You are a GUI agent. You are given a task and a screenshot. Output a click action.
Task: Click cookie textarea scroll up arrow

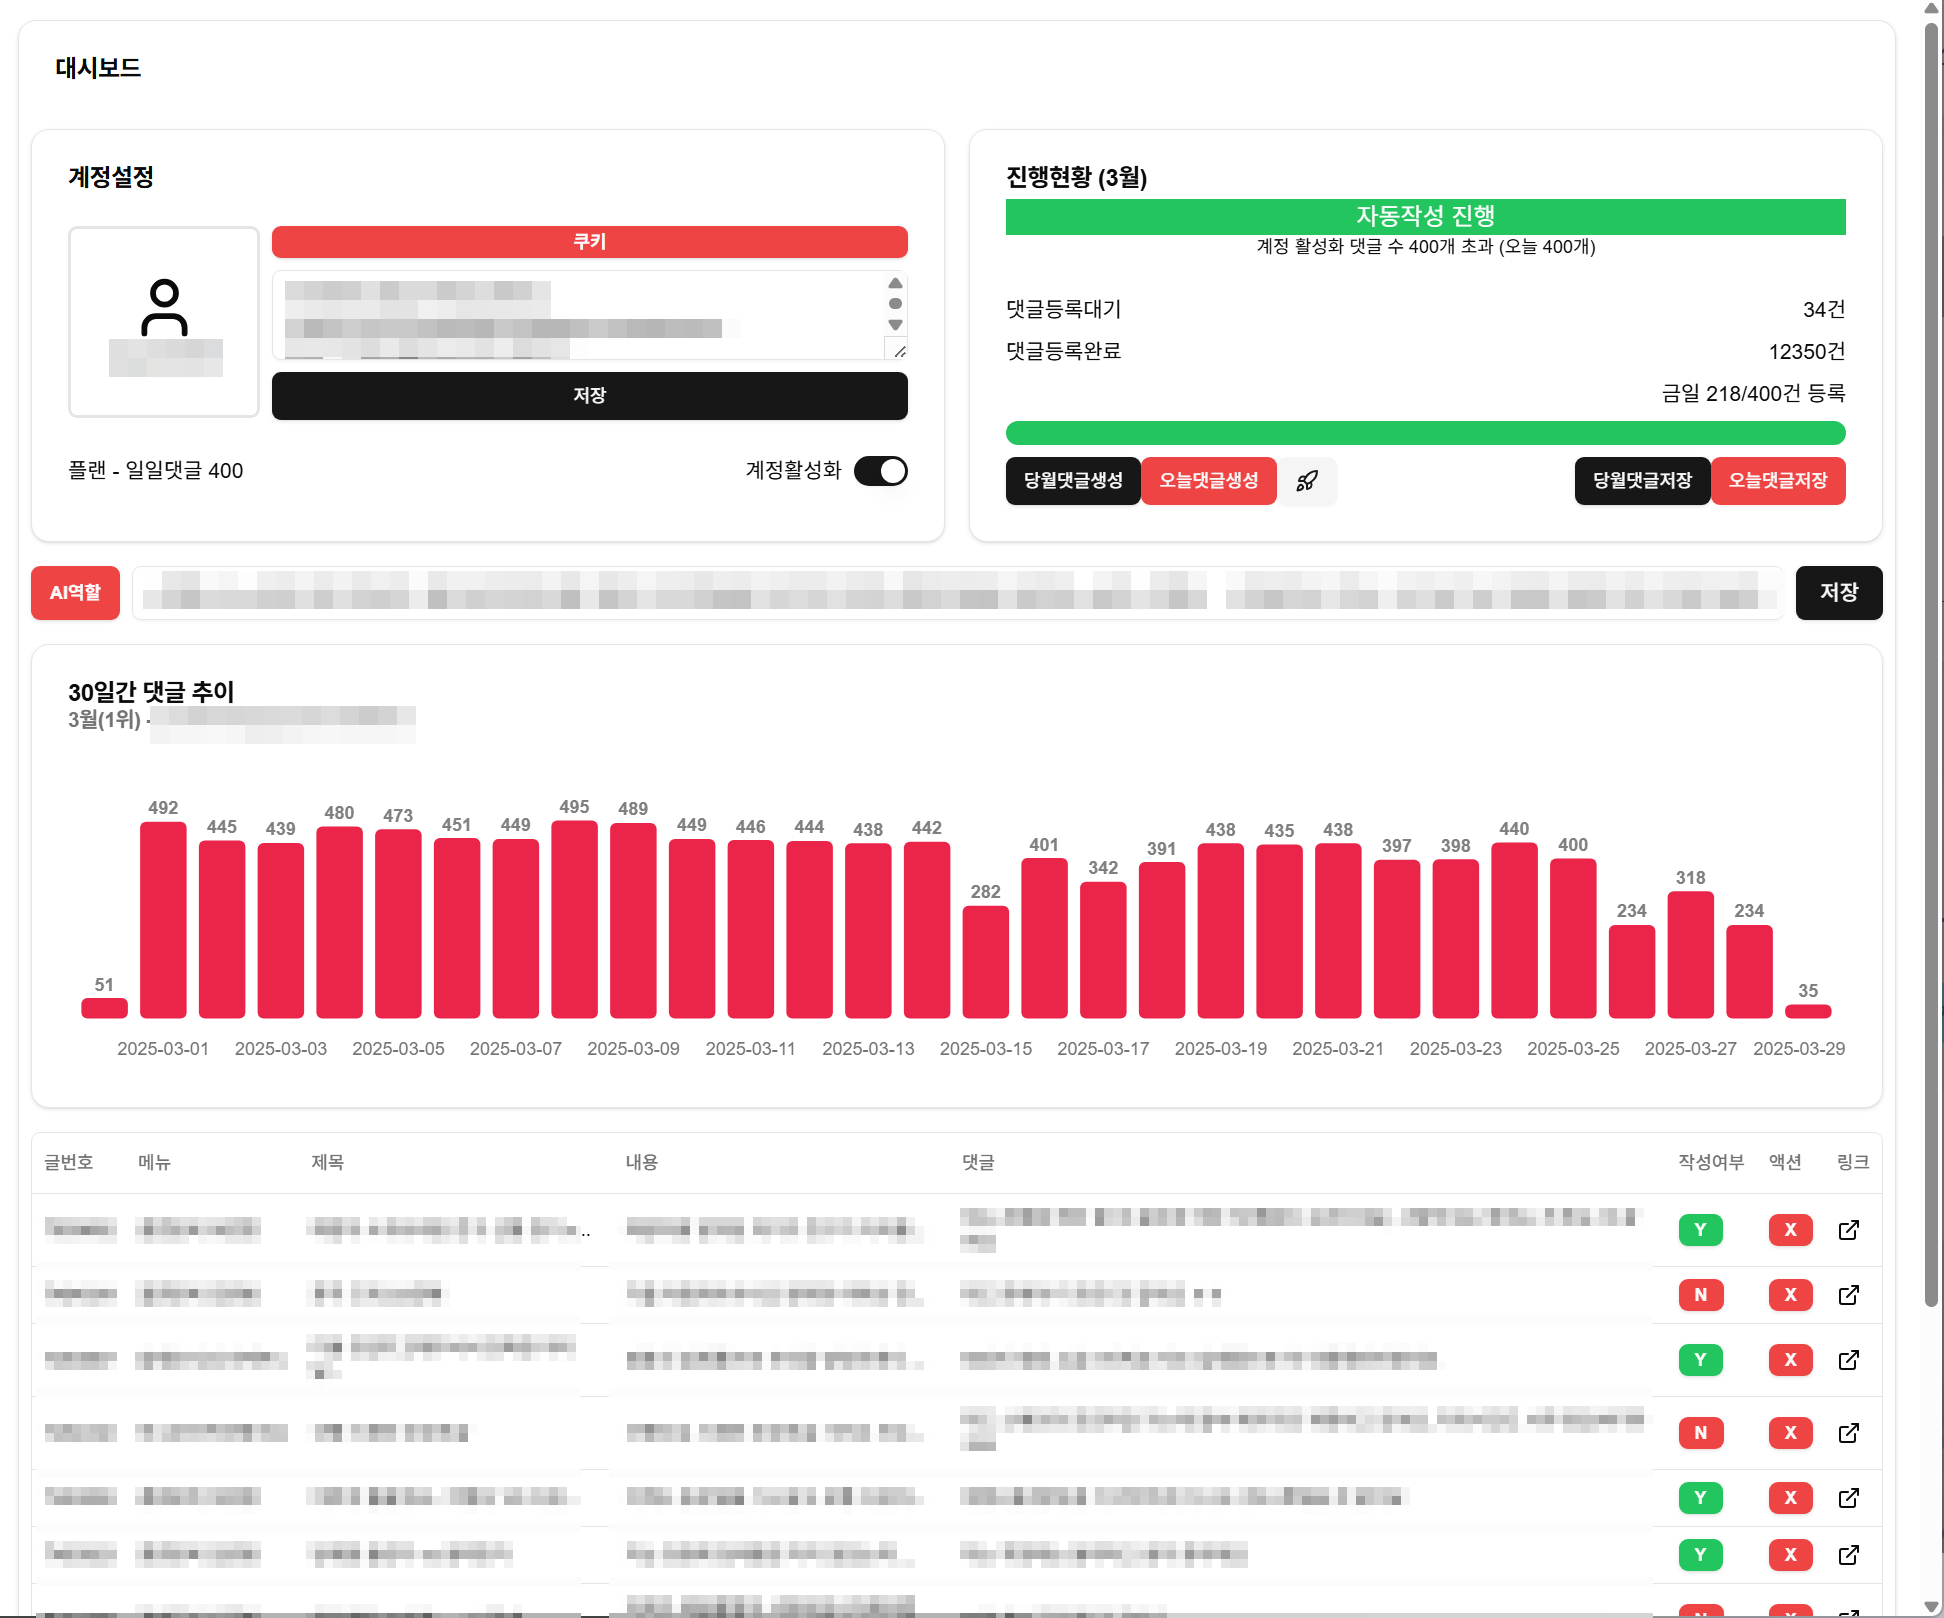click(x=895, y=283)
